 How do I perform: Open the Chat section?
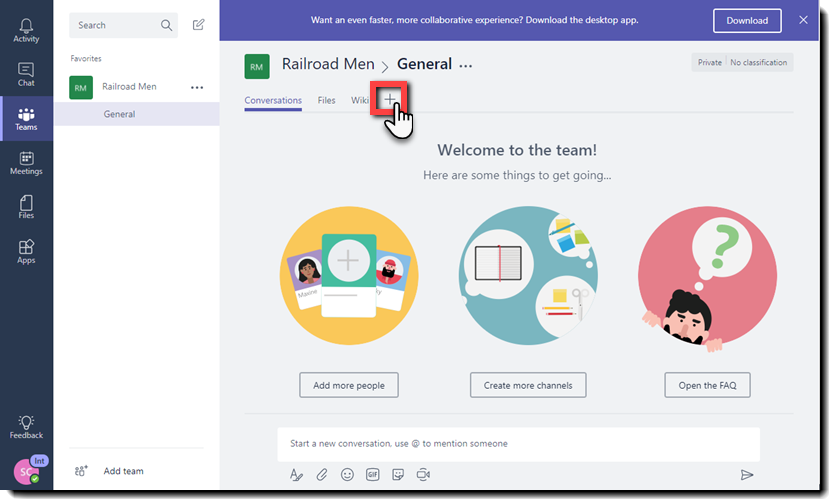coord(26,75)
